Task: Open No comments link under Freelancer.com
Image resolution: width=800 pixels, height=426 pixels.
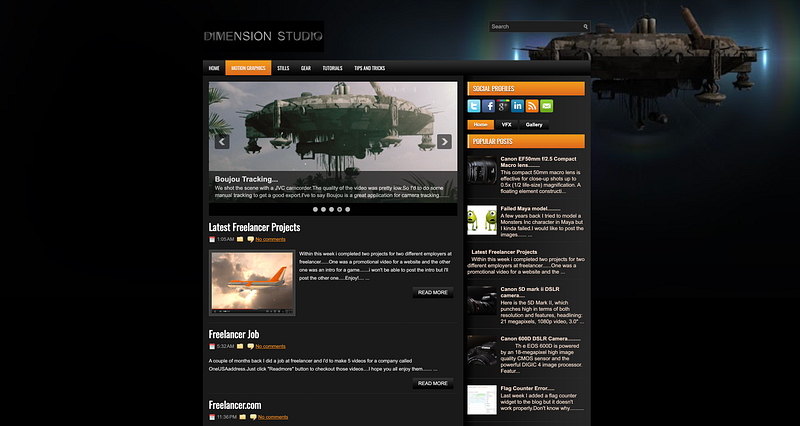Action: [273, 417]
